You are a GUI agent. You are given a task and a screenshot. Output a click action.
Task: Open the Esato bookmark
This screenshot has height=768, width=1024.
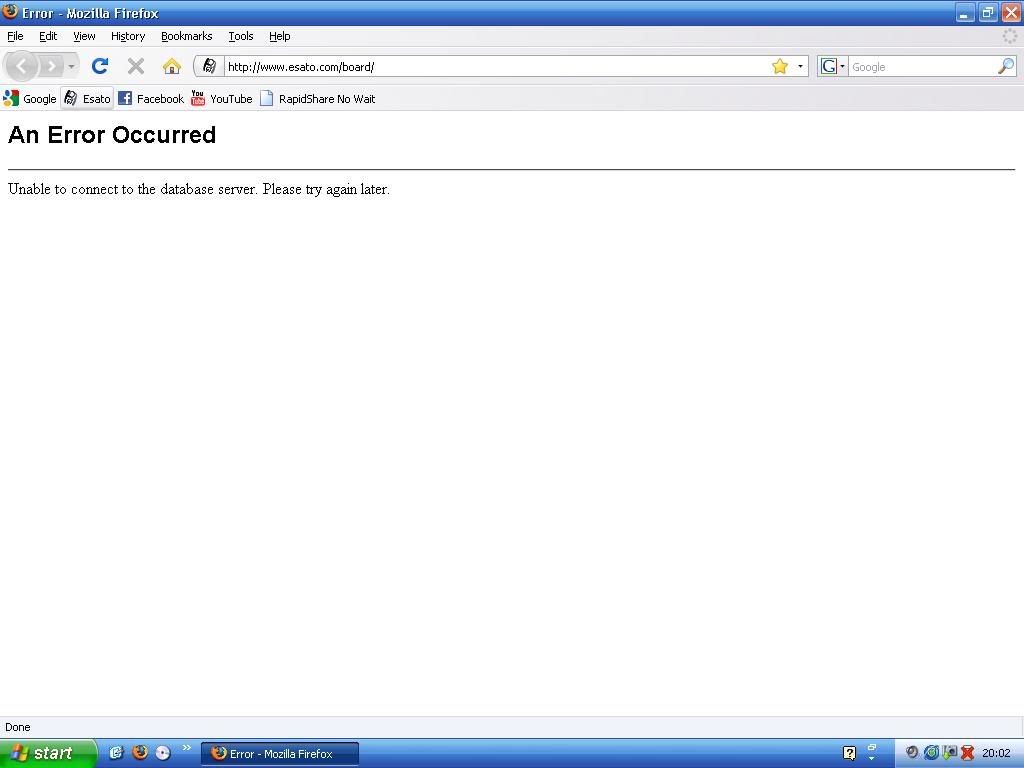88,99
